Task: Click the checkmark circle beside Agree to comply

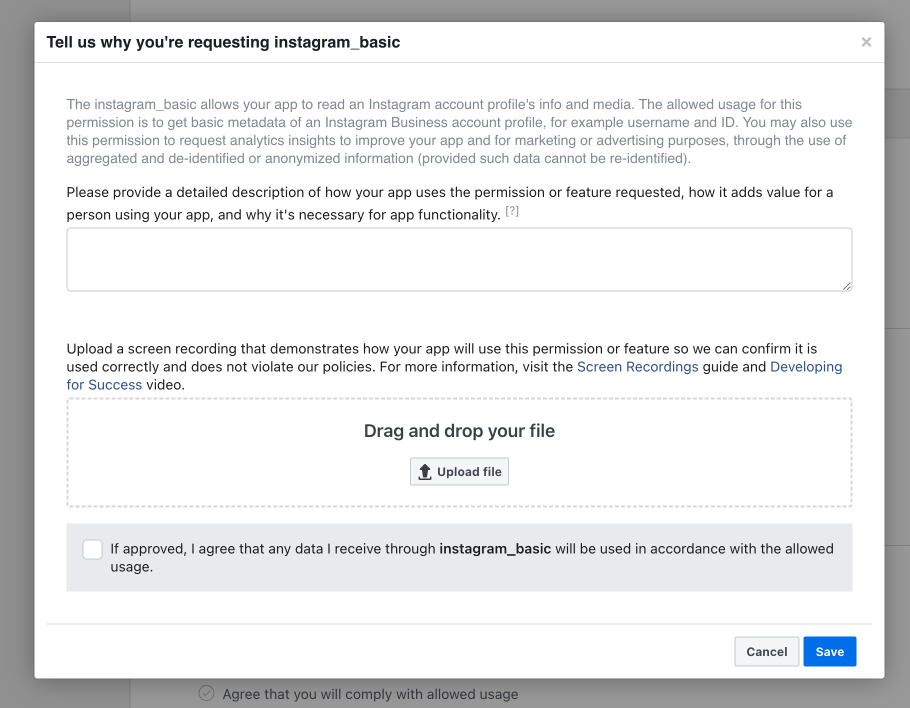Action: (207, 693)
